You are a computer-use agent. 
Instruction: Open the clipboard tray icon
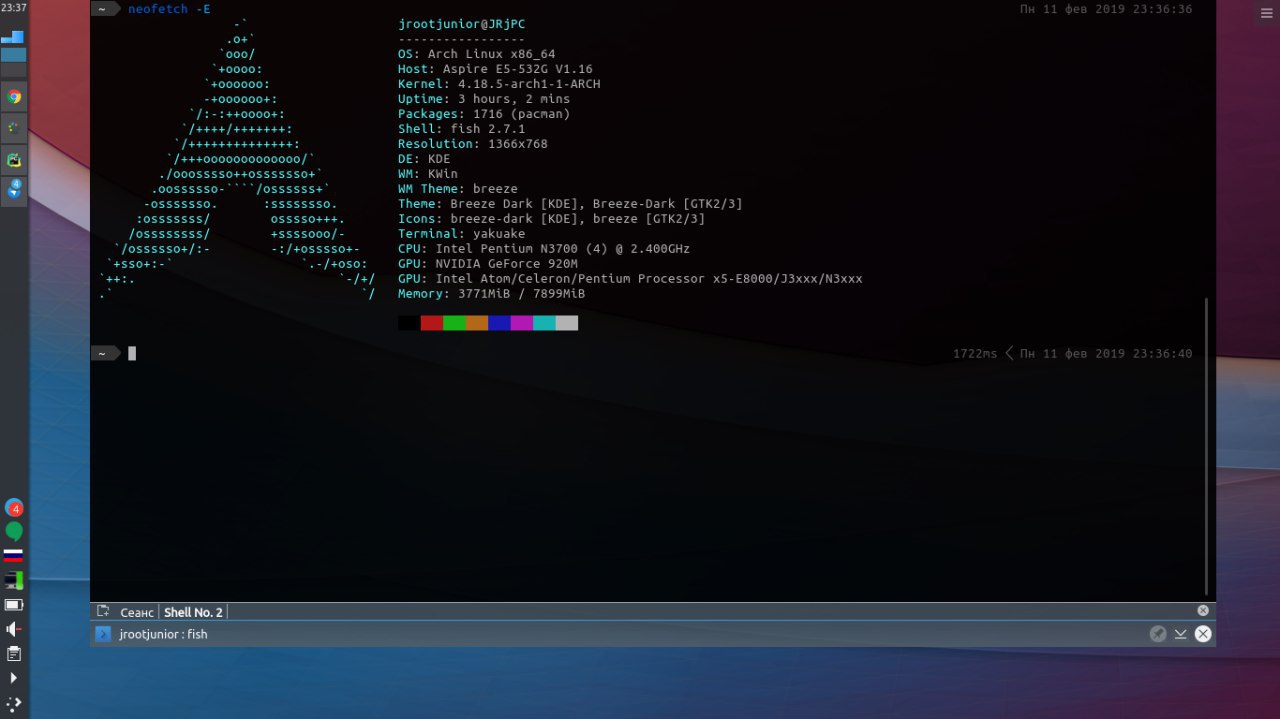pyautogui.click(x=14, y=654)
